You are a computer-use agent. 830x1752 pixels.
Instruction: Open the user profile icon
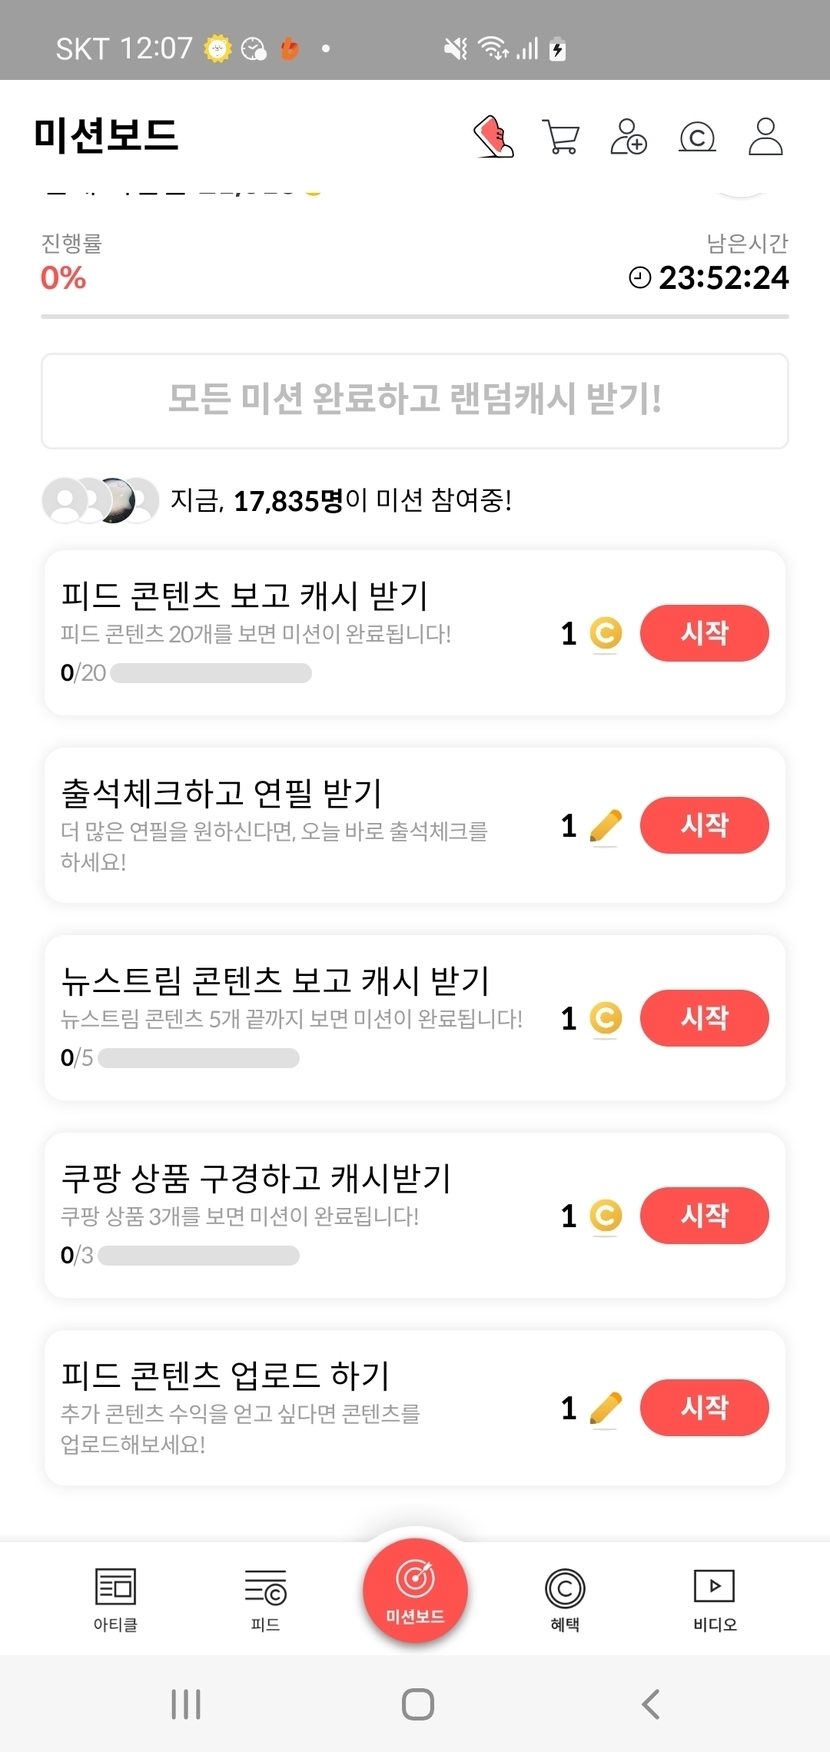(766, 137)
